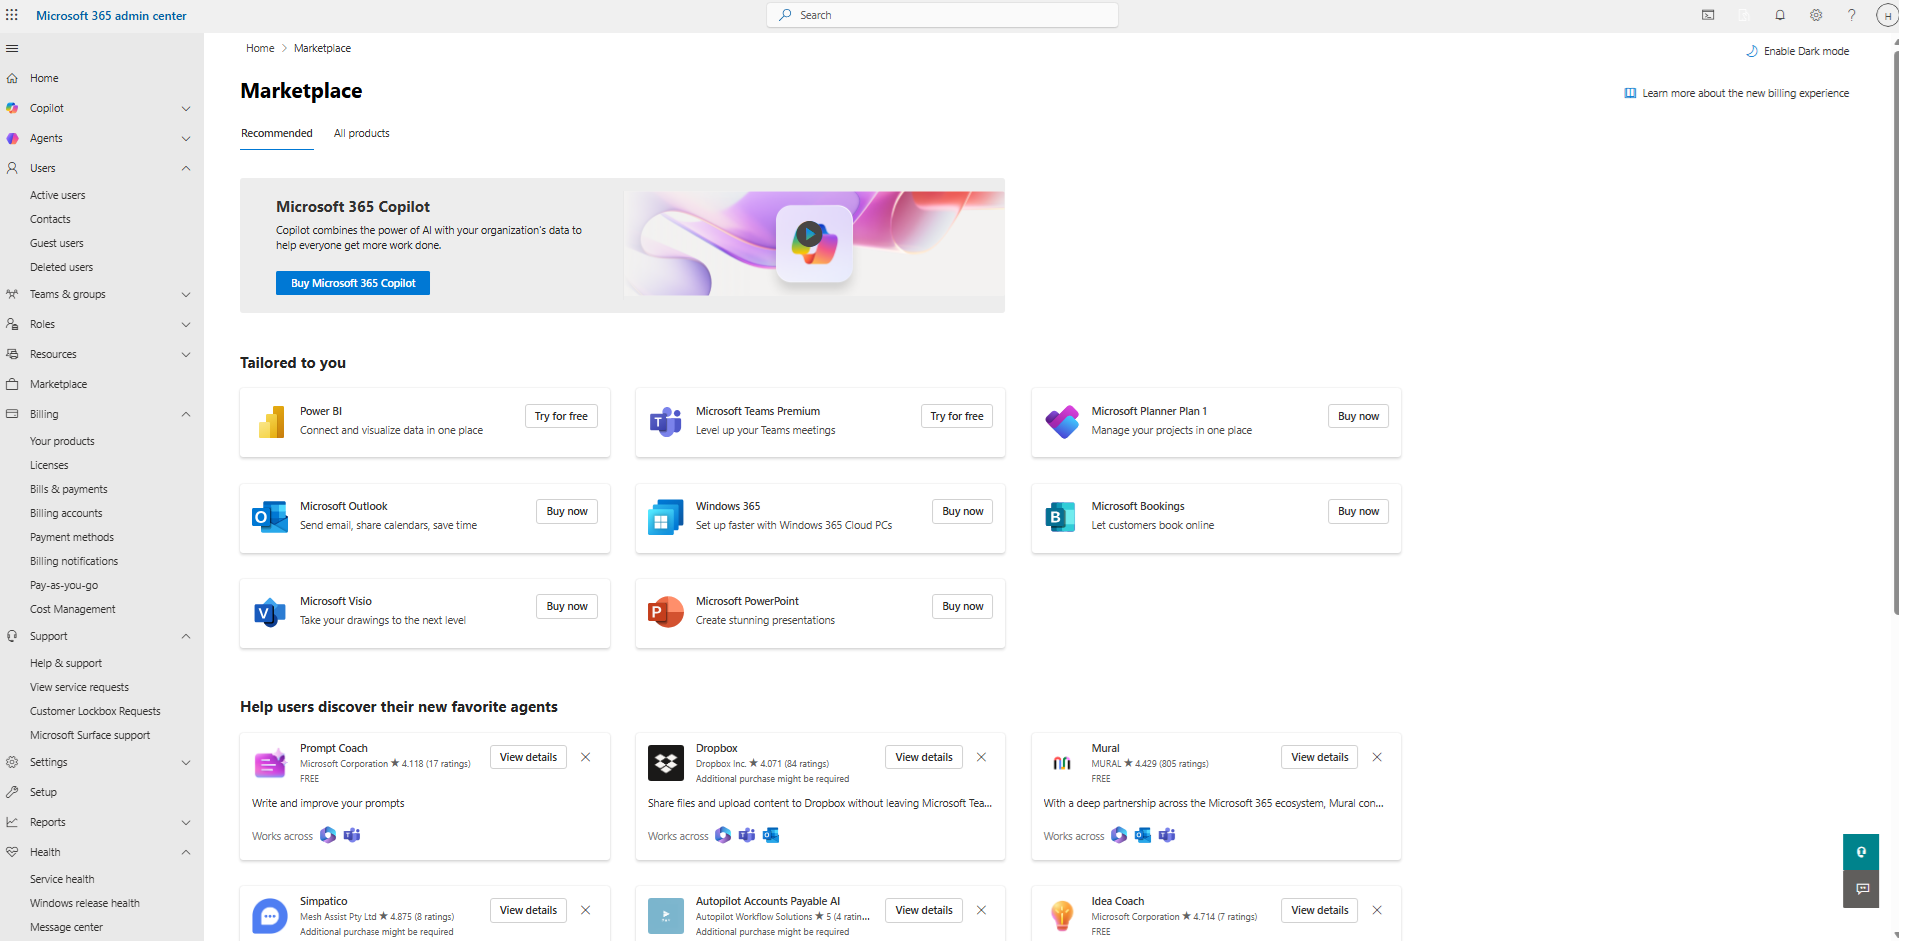The image size is (1906, 941).
Task: Buy Windows 365 now
Action: [x=963, y=511]
